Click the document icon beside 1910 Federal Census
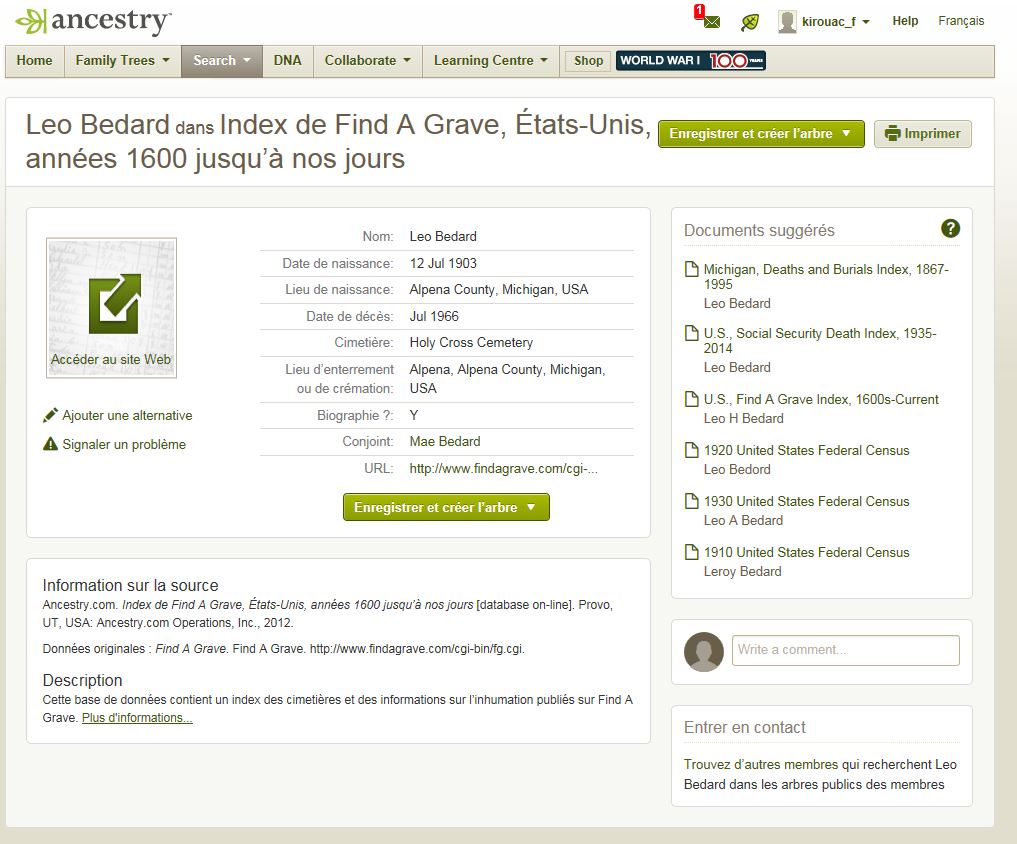The height and width of the screenshot is (844, 1017). click(x=691, y=552)
